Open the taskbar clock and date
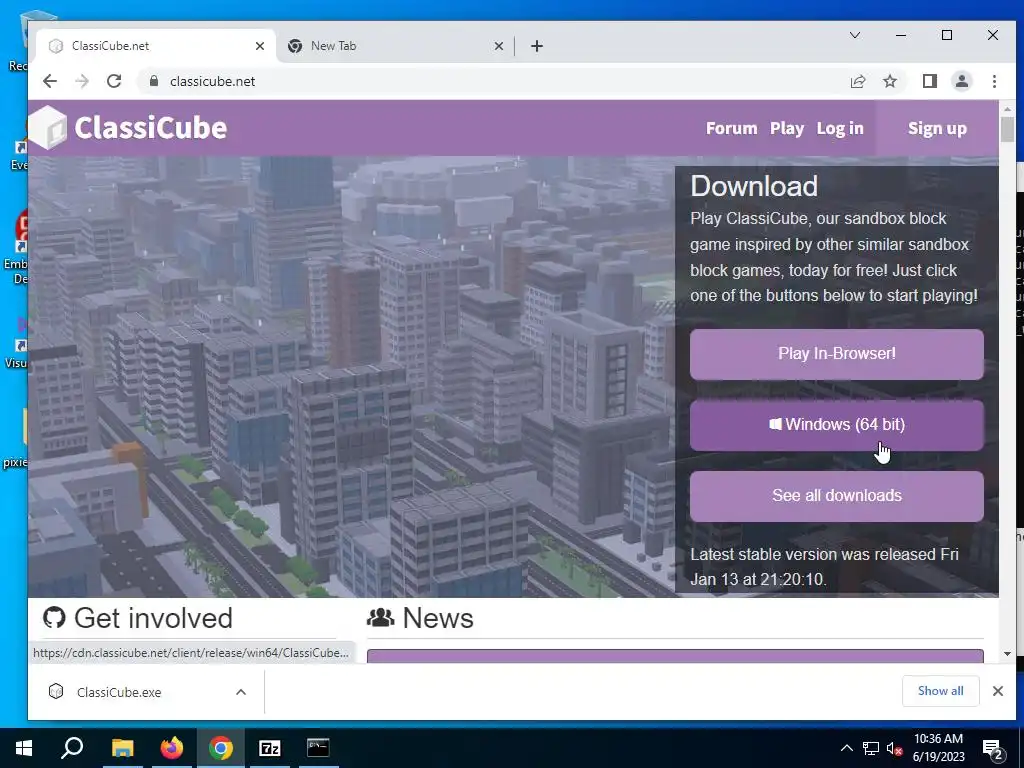The height and width of the screenshot is (768, 1024). pos(938,748)
